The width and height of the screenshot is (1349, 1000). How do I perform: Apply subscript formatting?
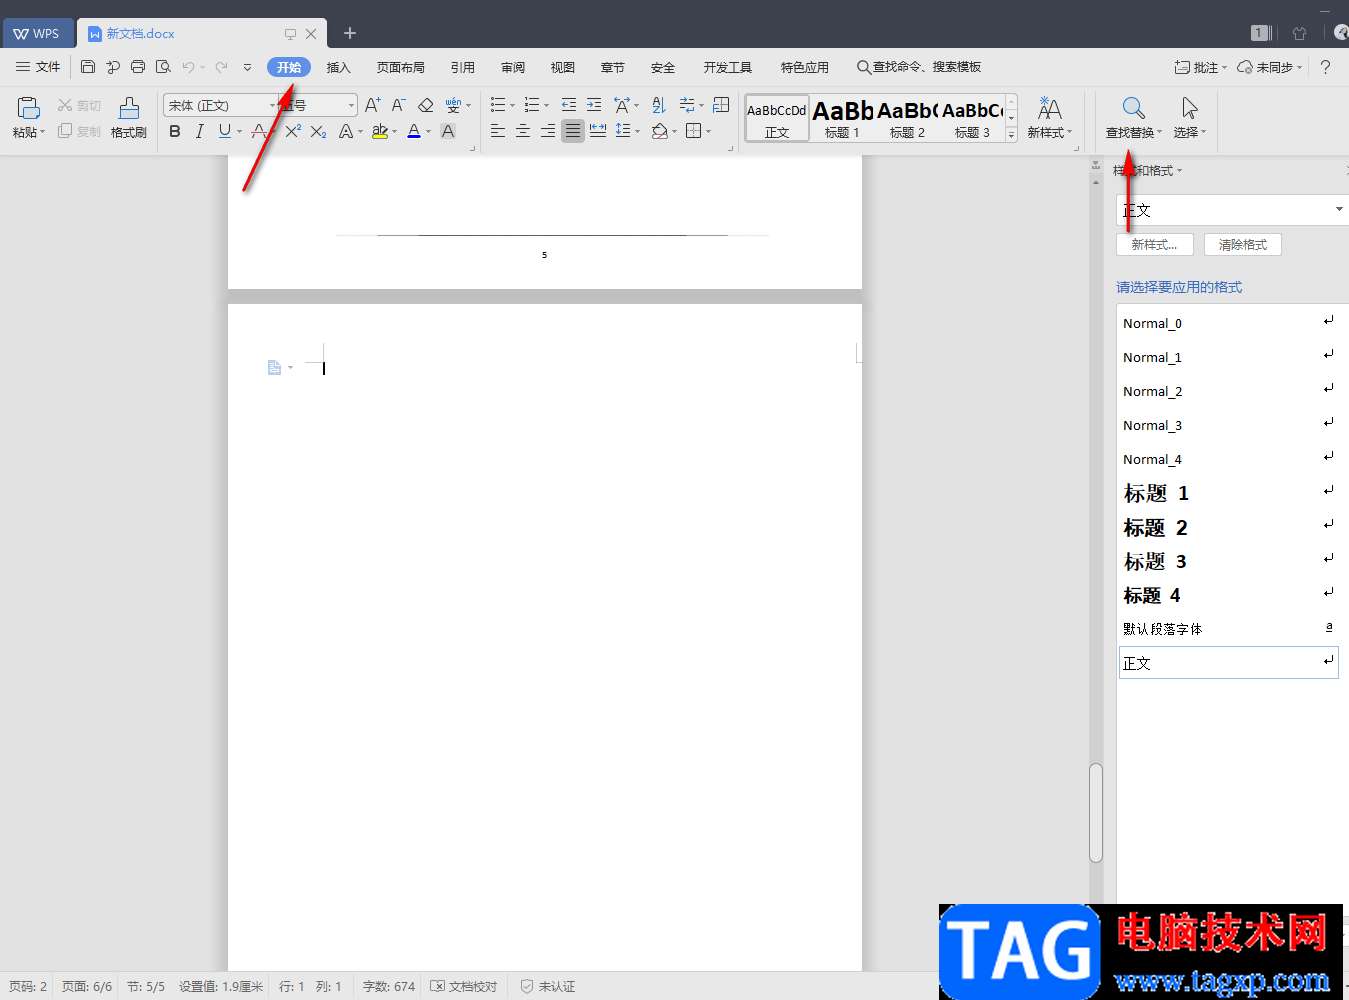pos(318,131)
